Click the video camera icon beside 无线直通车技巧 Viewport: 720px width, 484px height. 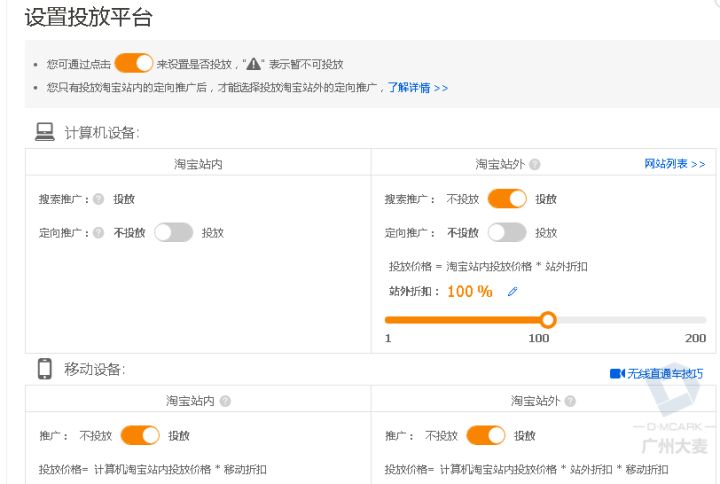click(616, 374)
